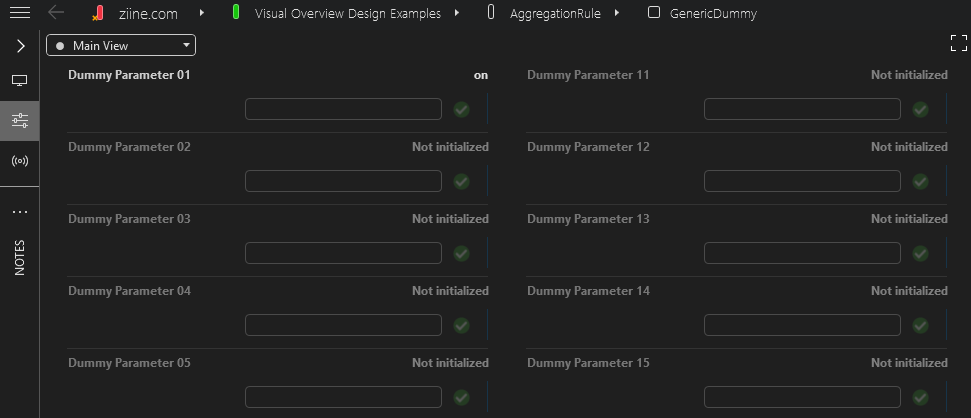Click the green check for Dummy Parameter 12
The image size is (971, 418).
tap(920, 181)
